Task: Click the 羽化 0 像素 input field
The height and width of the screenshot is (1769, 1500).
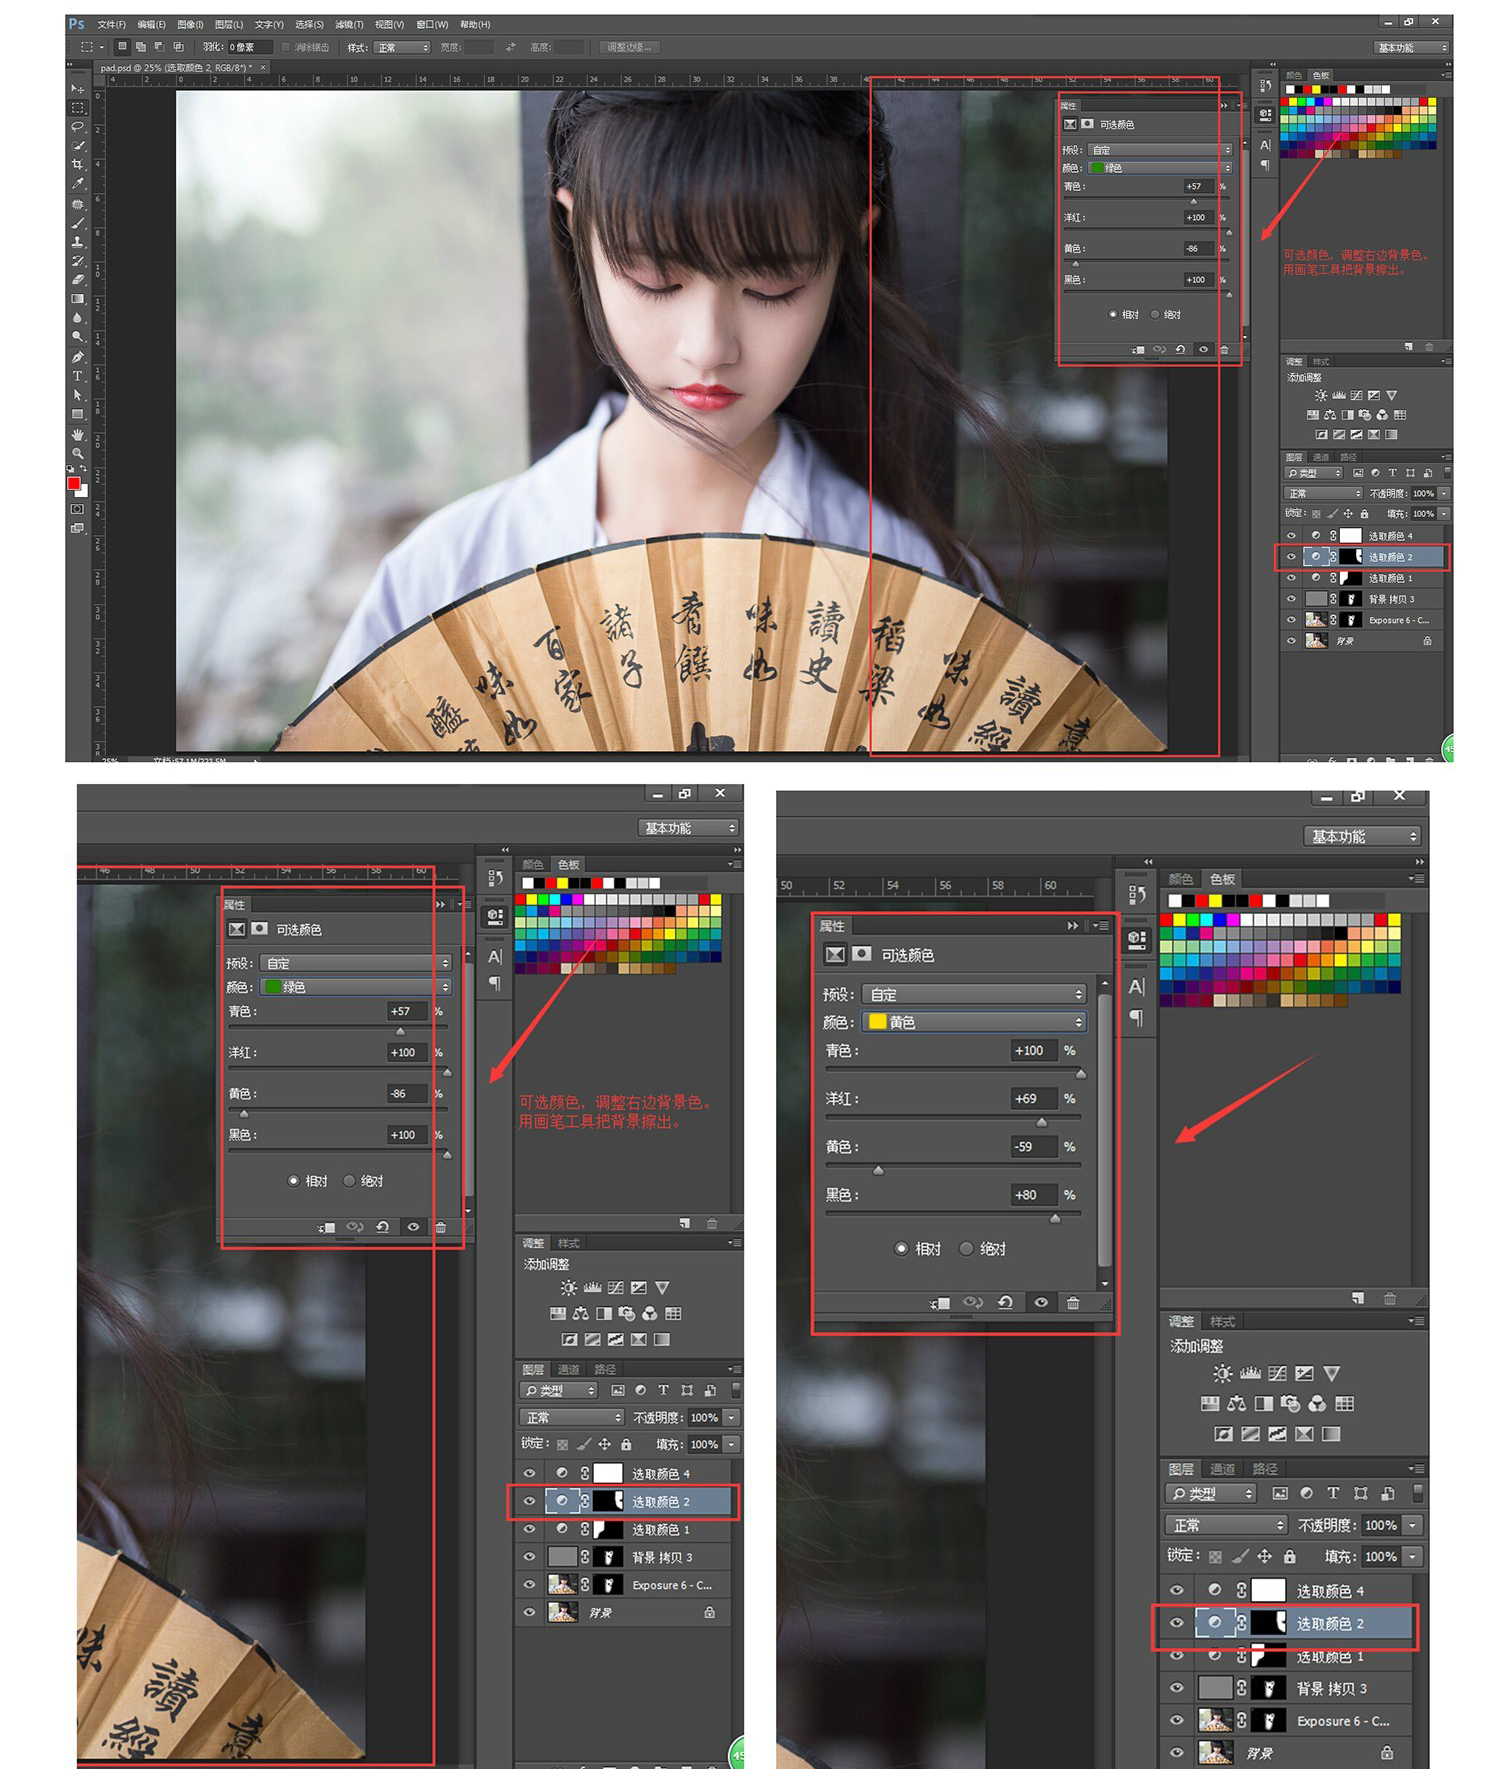Action: [249, 47]
